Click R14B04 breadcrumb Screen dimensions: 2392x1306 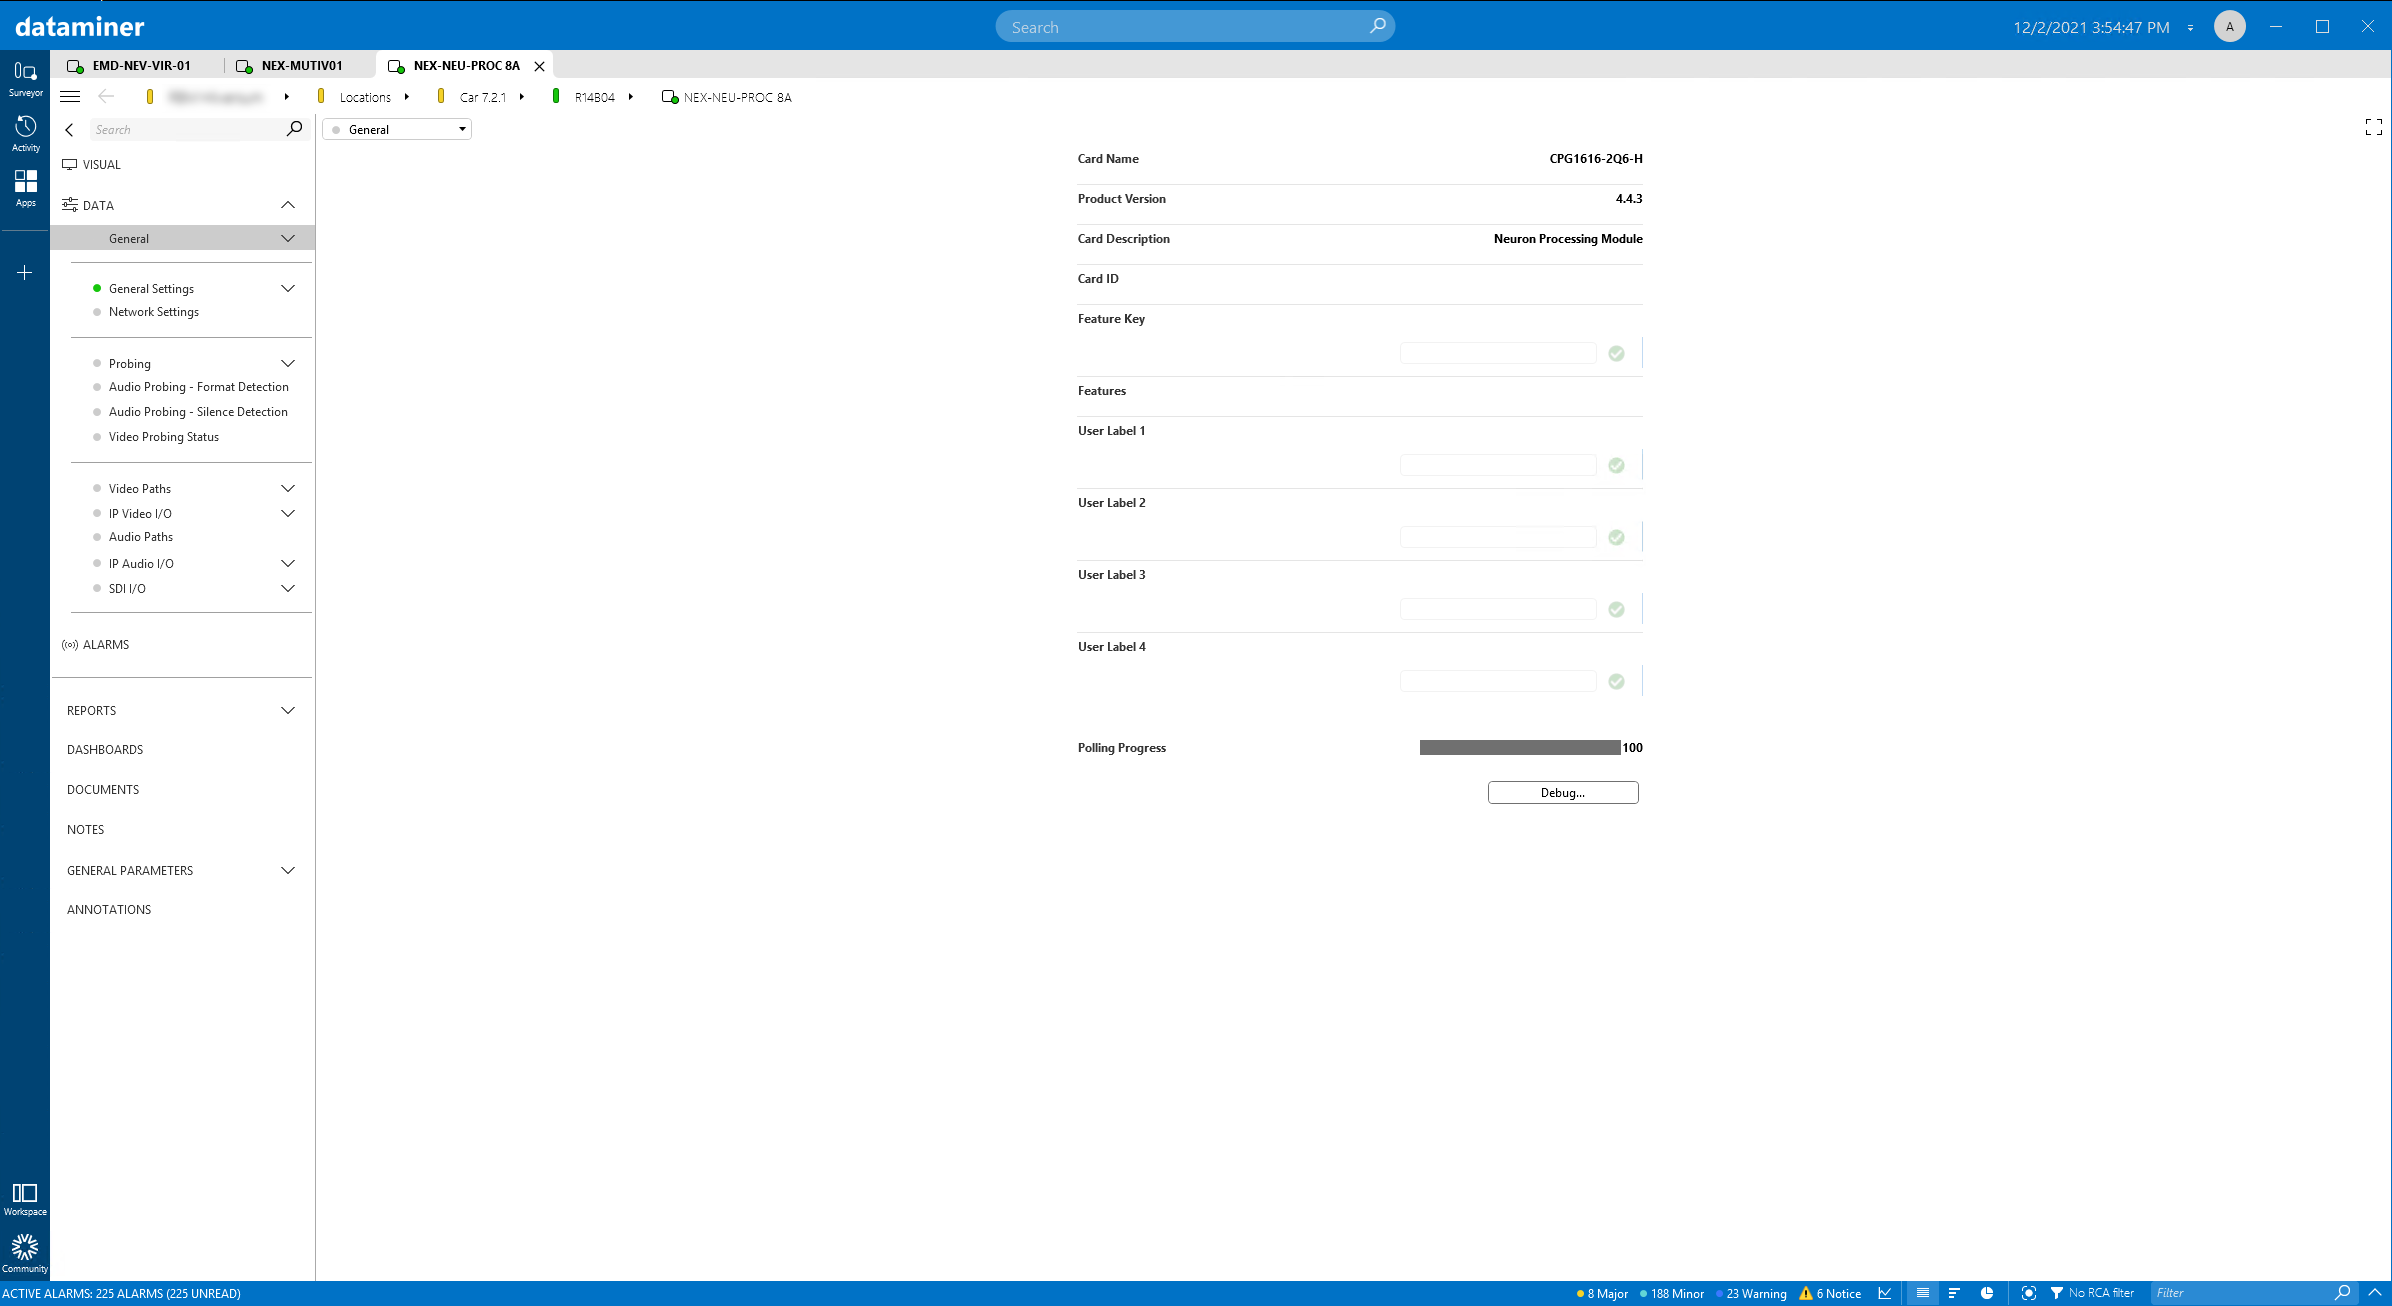tap(595, 97)
